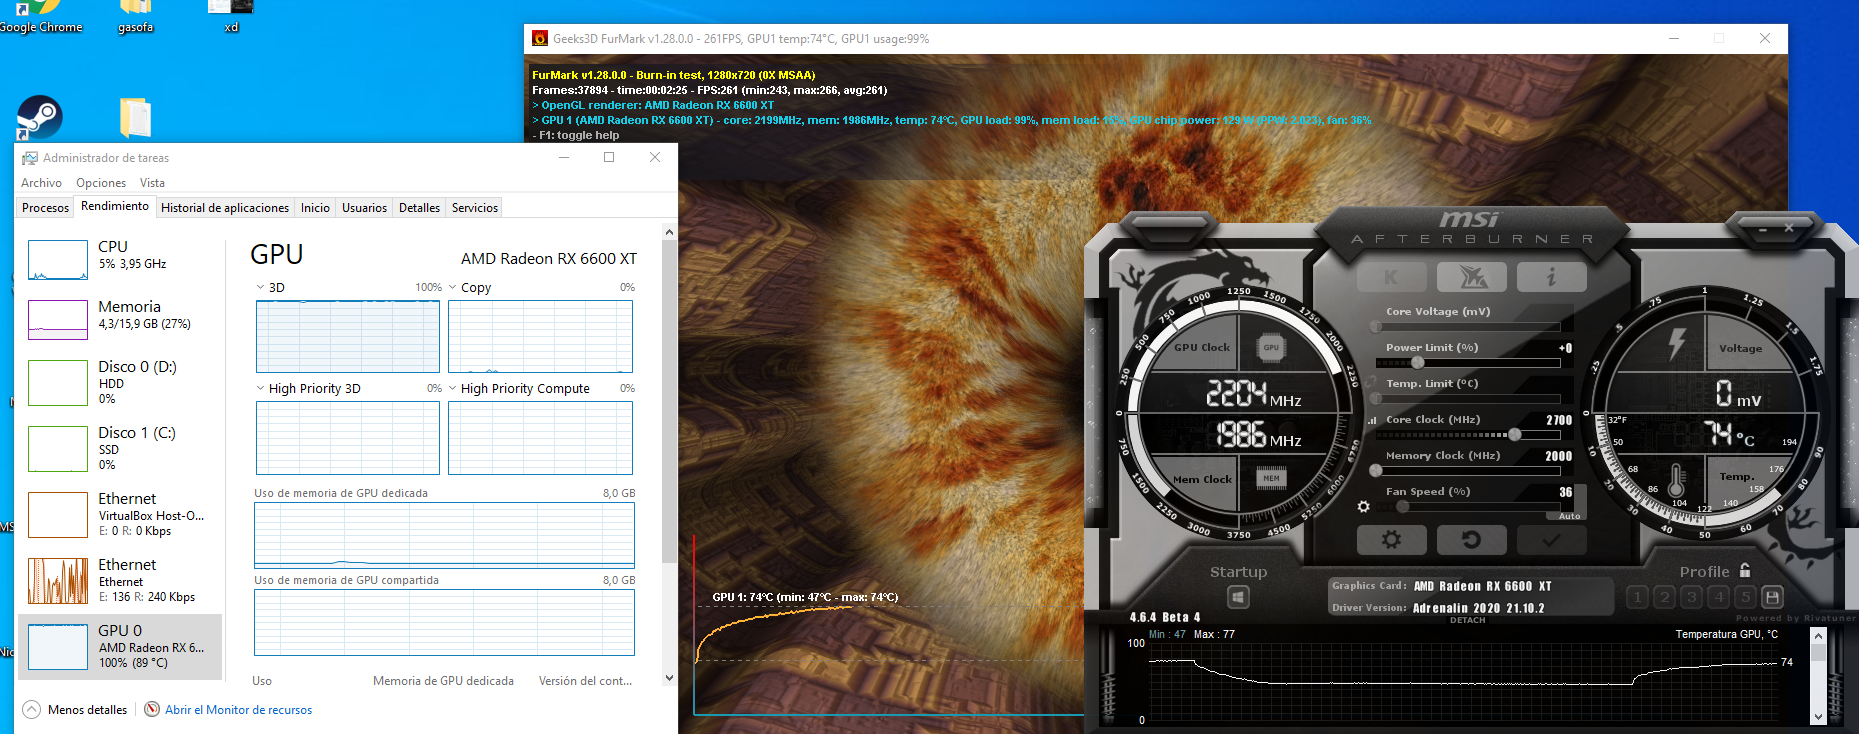Click the up arrow of Afterburner graph scrollbar
Viewport: 1859px width, 734px height.
coord(1818,636)
